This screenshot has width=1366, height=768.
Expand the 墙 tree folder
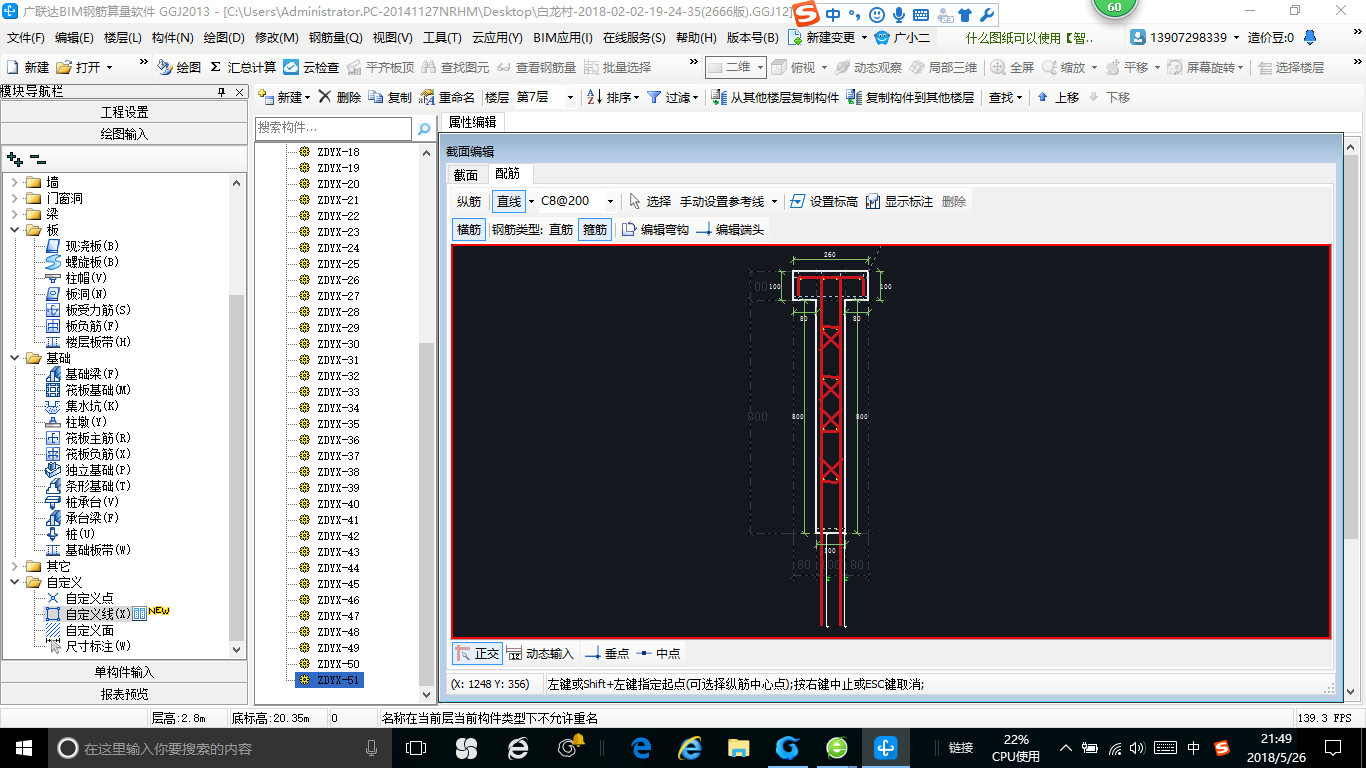(14, 182)
